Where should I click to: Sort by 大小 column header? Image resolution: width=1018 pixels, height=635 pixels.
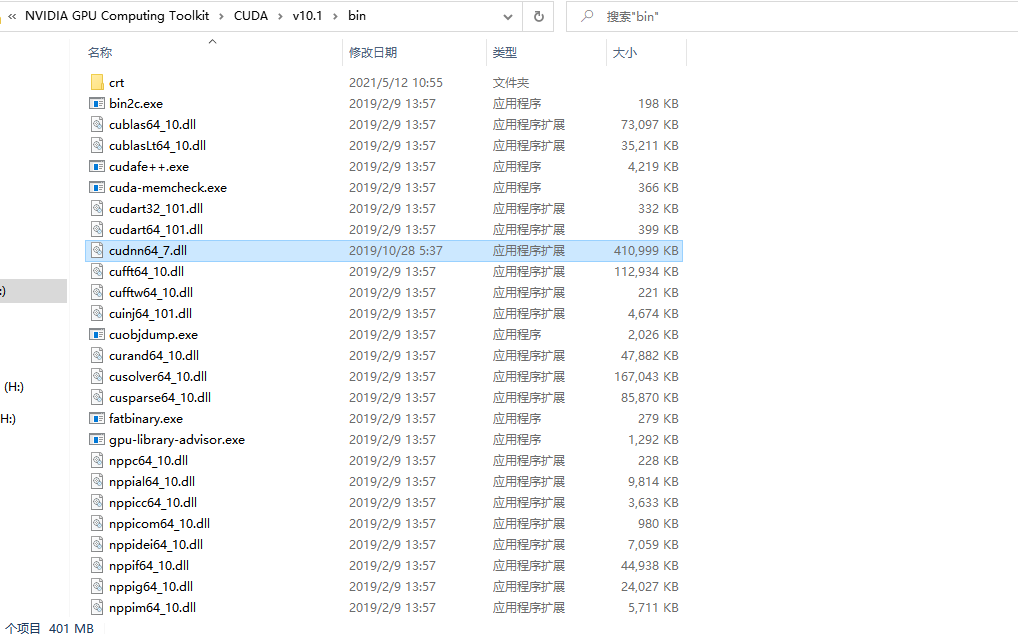(x=625, y=53)
